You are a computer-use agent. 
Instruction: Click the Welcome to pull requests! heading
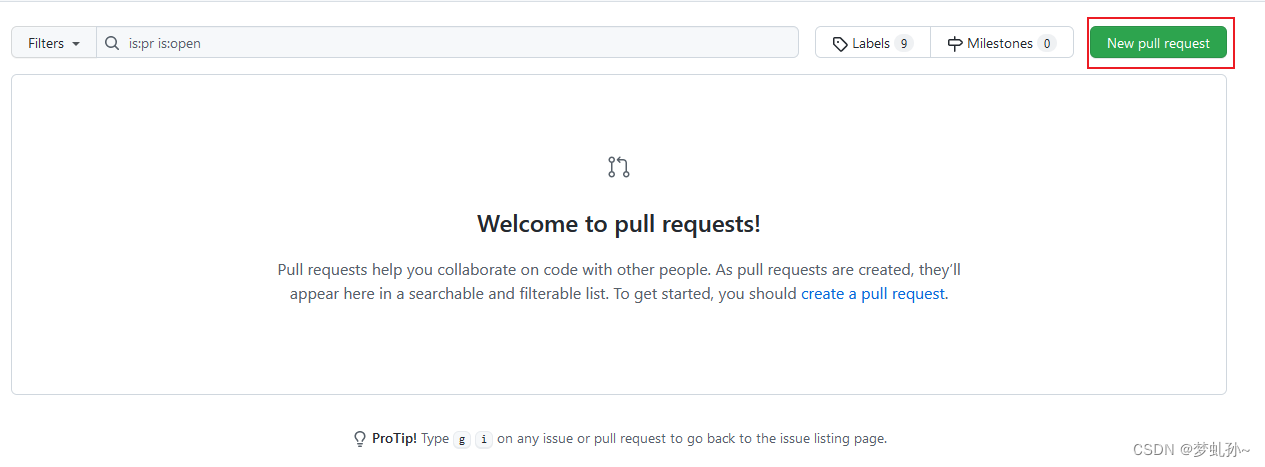[x=619, y=224]
